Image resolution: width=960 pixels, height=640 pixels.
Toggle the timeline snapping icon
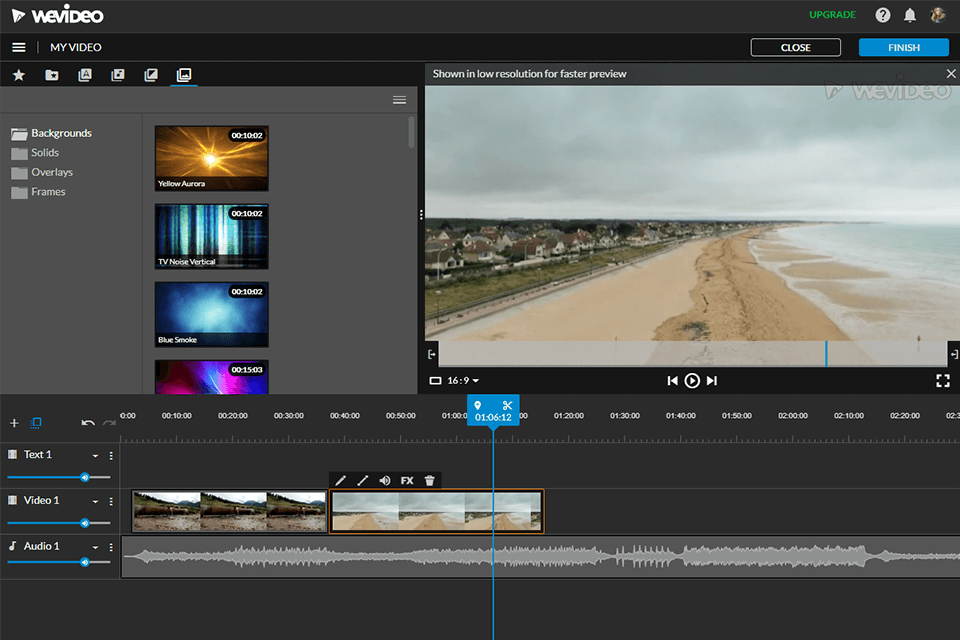point(36,423)
